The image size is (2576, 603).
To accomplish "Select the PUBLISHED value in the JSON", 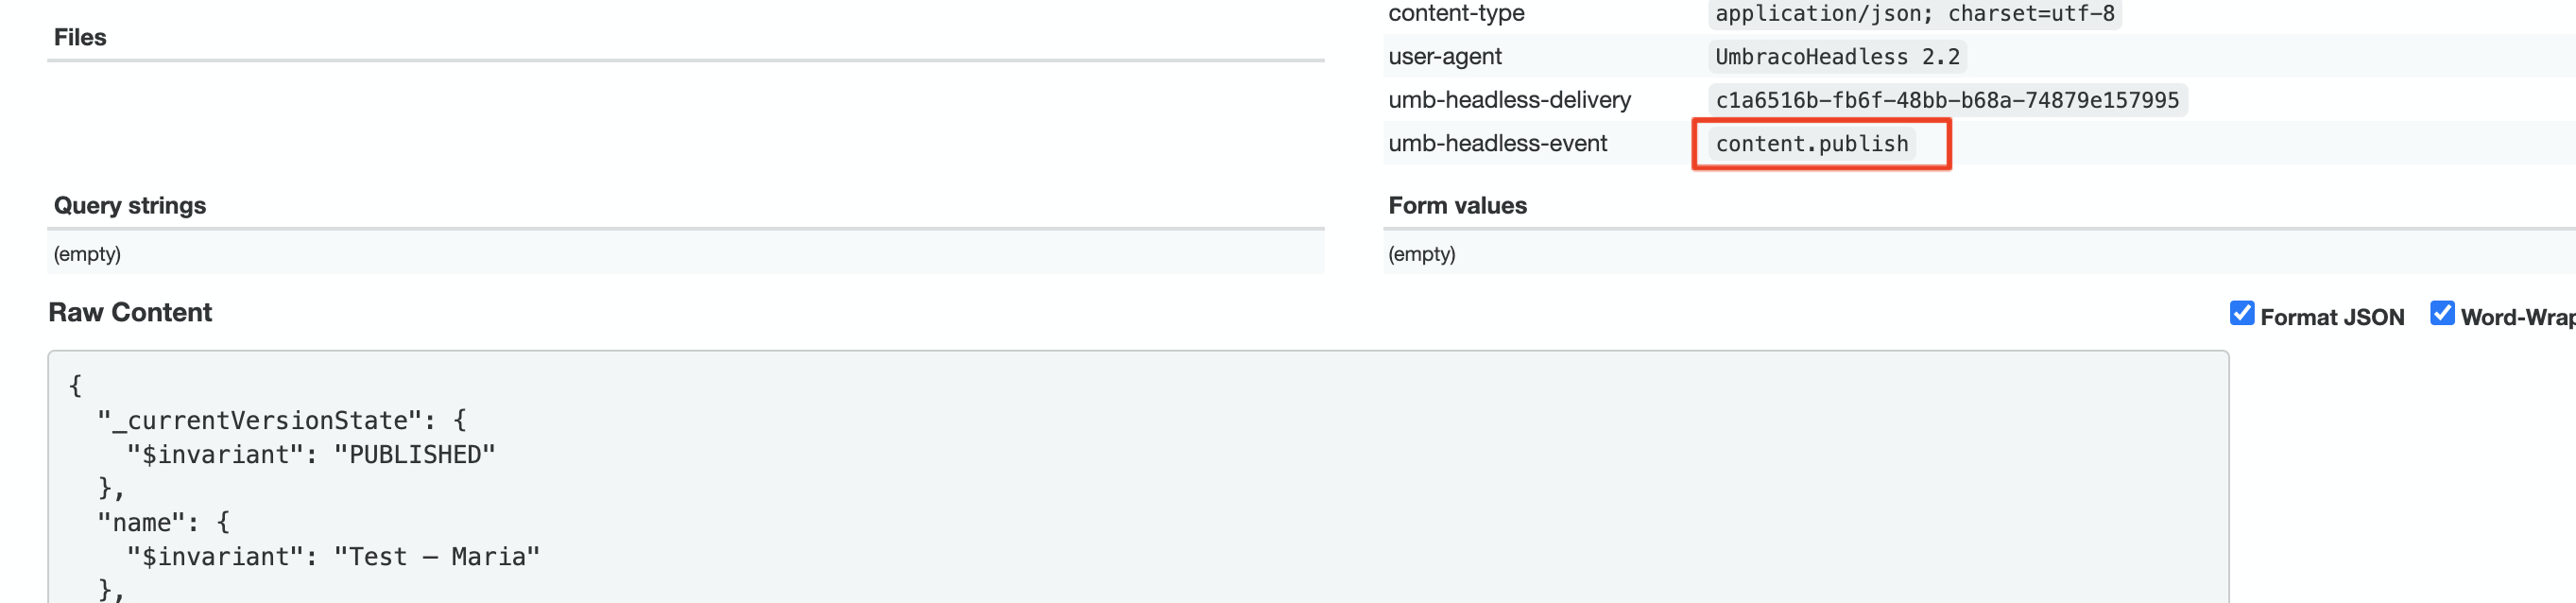I will click(x=415, y=454).
